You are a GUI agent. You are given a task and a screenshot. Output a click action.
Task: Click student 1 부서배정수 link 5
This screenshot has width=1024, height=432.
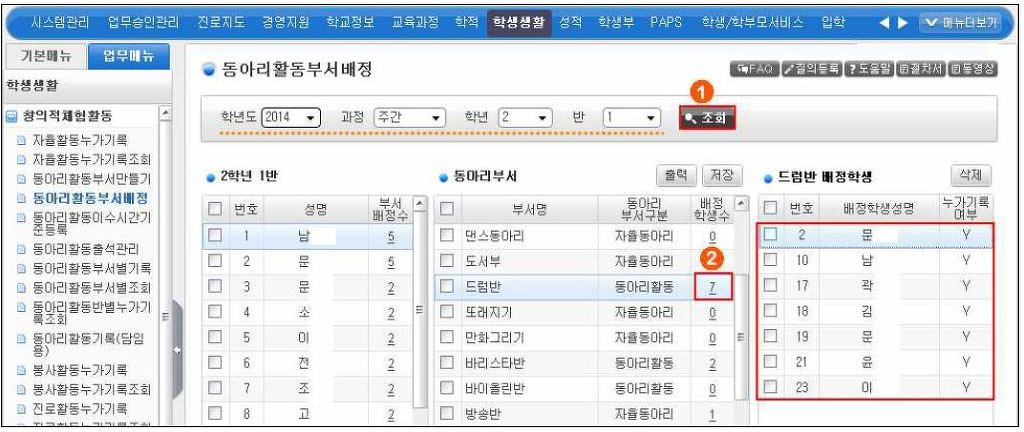pyautogui.click(x=391, y=236)
